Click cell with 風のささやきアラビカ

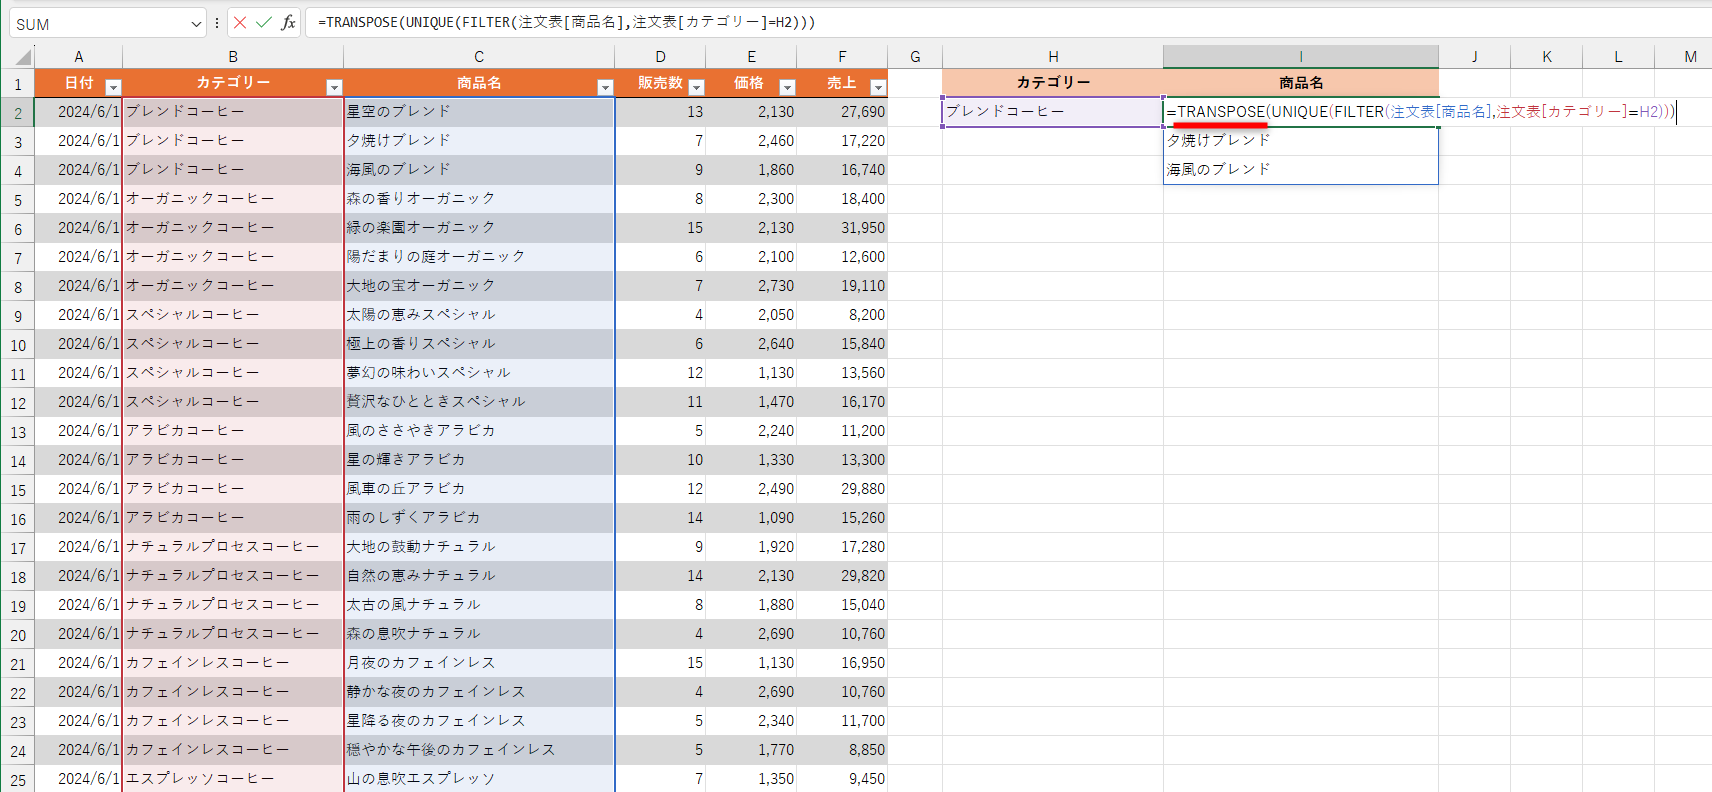[479, 431]
